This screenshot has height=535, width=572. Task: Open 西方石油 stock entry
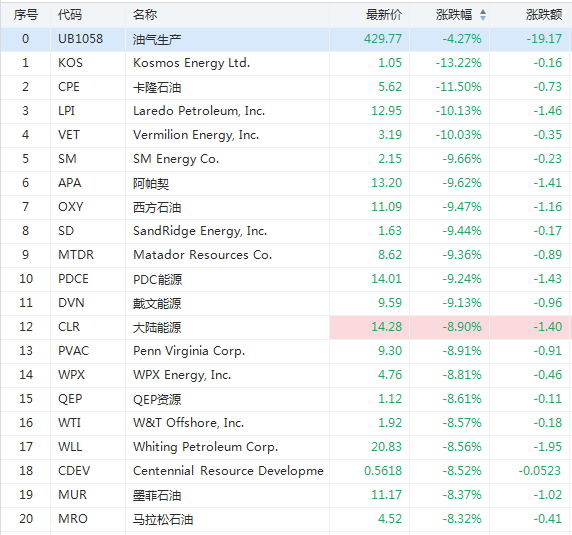[x=157, y=207]
